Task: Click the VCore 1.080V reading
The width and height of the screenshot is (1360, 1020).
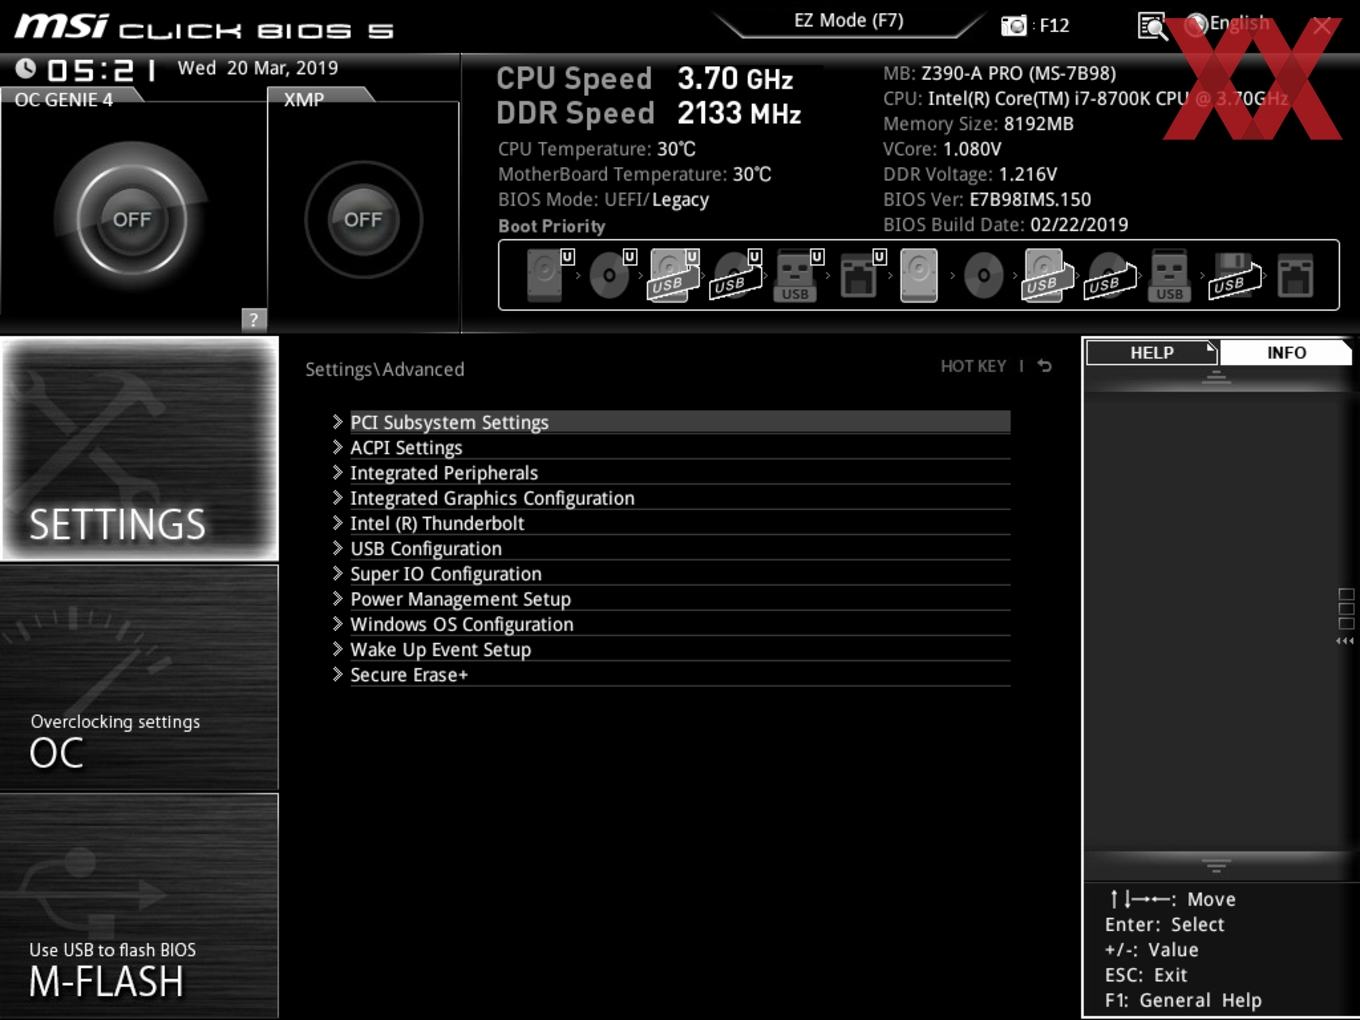Action: click(942, 149)
